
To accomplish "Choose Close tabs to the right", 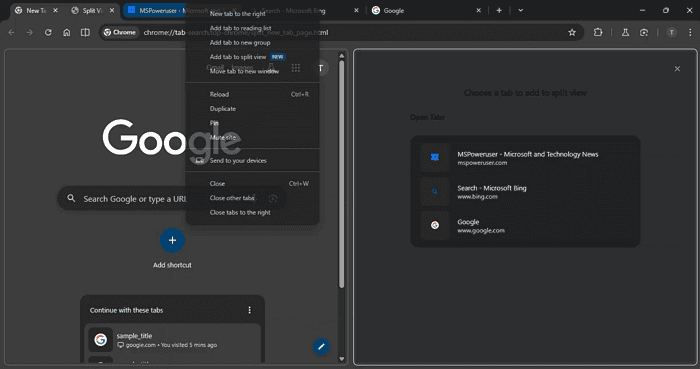I will 252,212.
